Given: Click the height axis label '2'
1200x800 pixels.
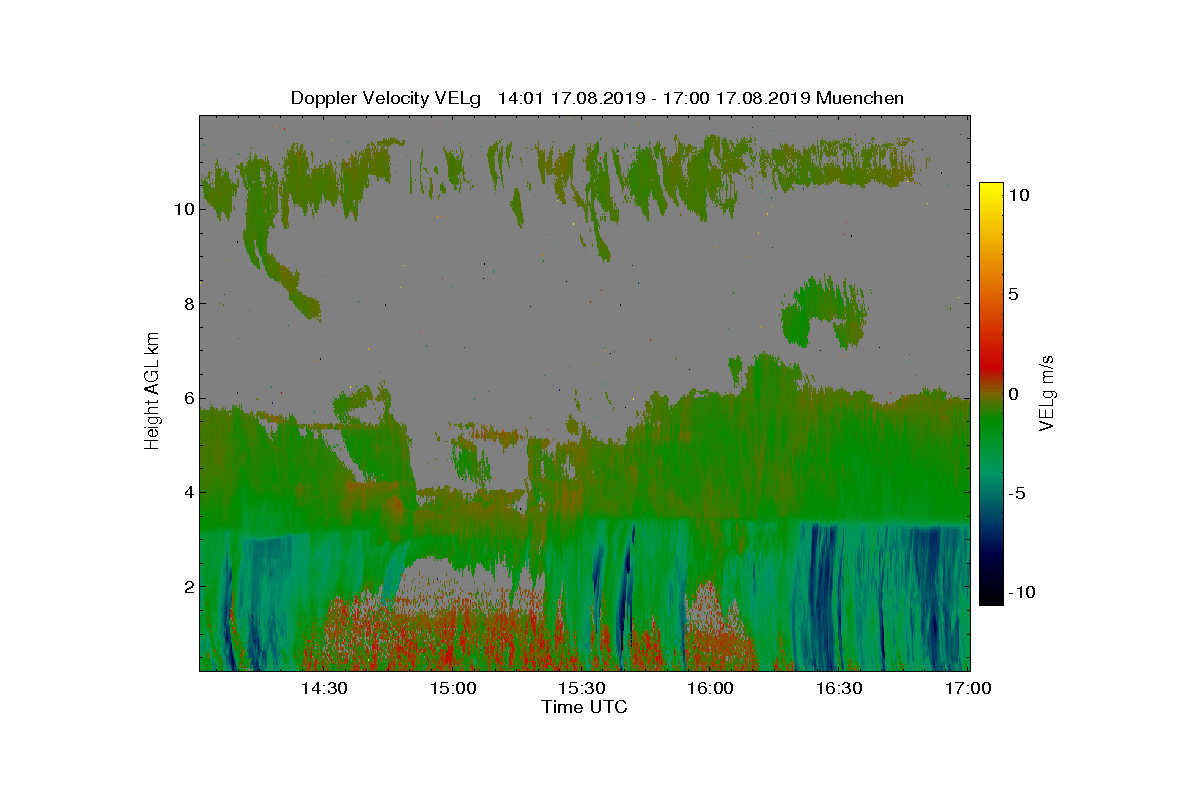Looking at the screenshot, I should [187, 586].
